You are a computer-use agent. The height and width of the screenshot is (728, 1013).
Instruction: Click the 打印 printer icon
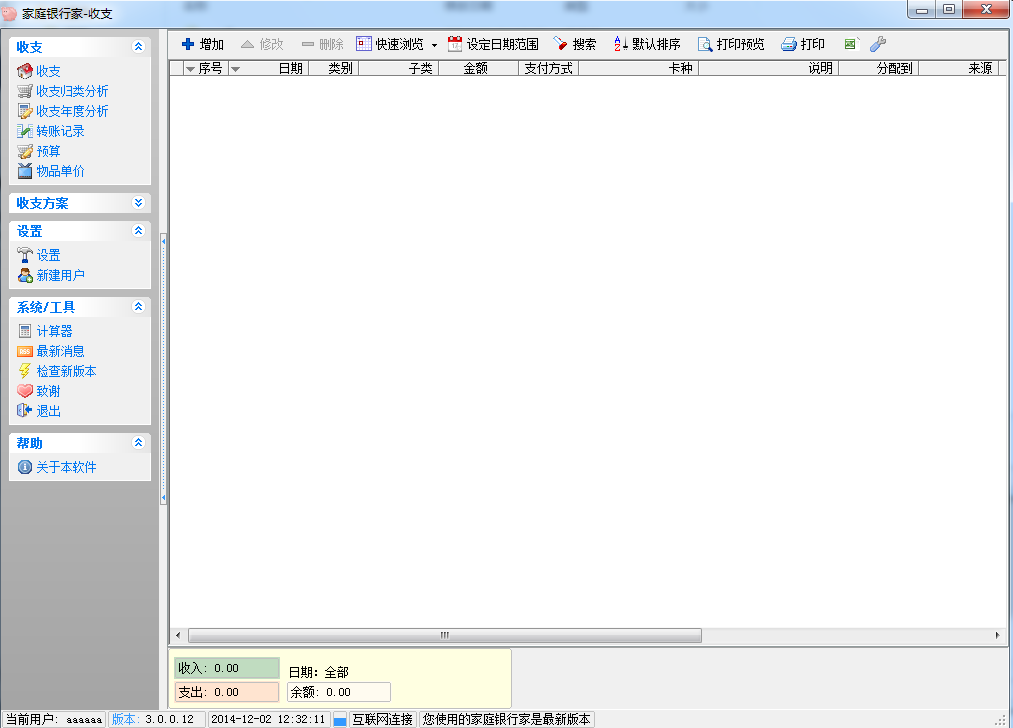click(788, 44)
